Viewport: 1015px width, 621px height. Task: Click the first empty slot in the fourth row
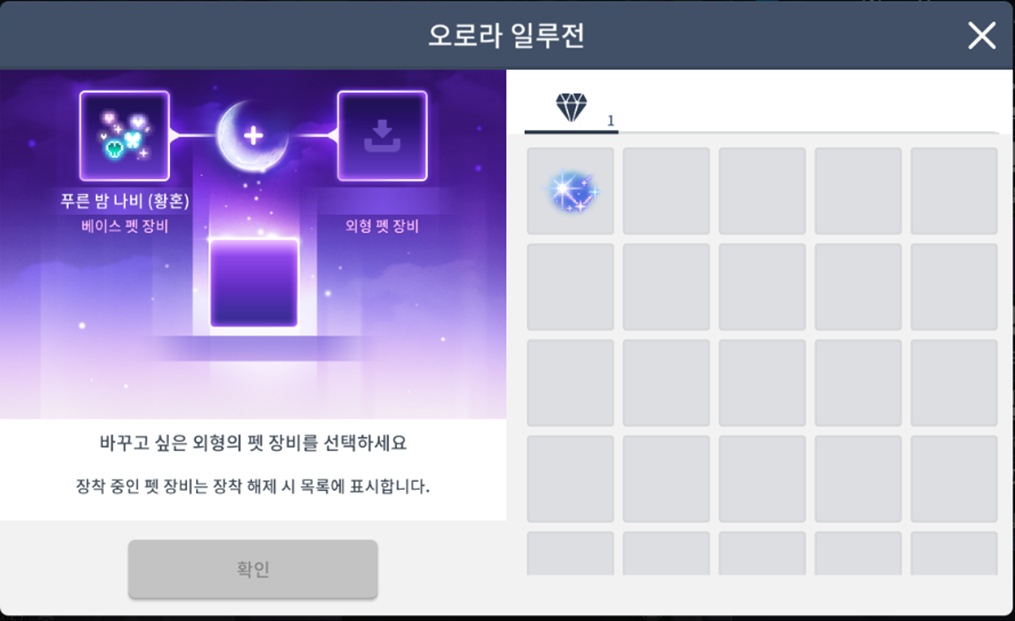coord(570,479)
